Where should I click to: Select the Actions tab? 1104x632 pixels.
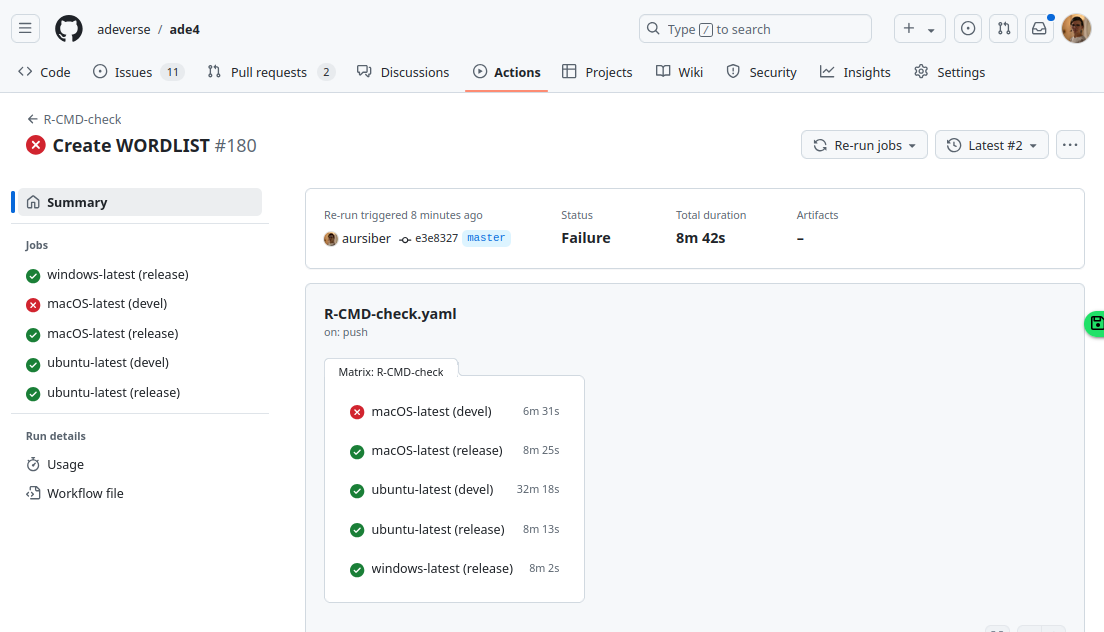pyautogui.click(x=506, y=72)
